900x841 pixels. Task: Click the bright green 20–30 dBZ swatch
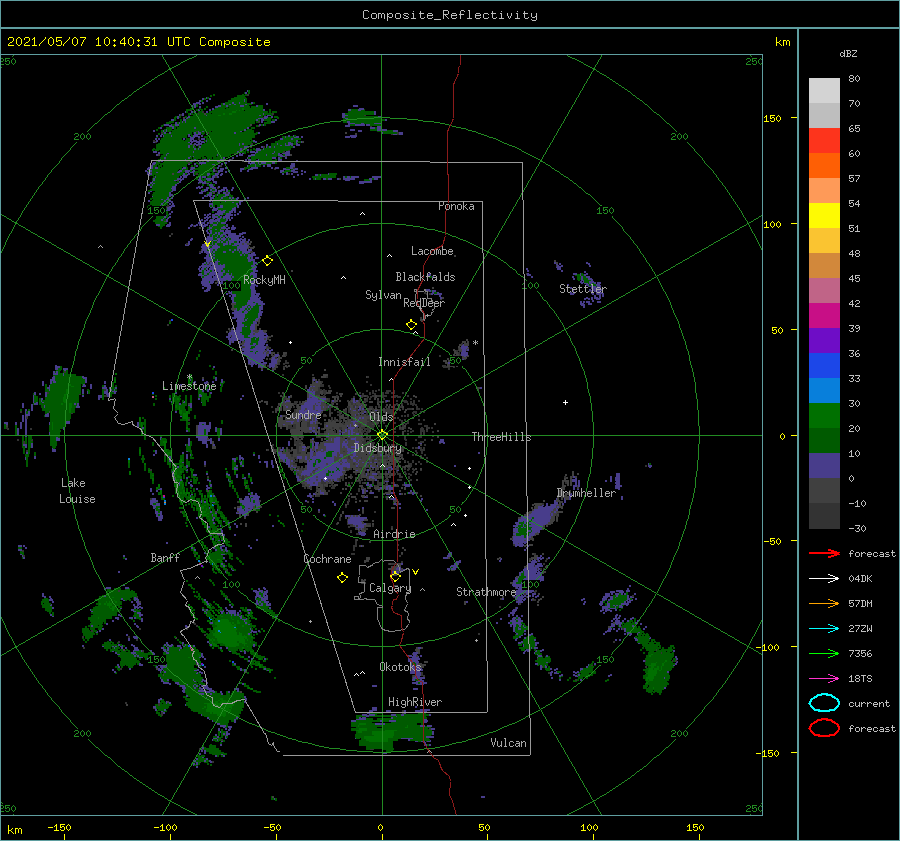[x=824, y=416]
